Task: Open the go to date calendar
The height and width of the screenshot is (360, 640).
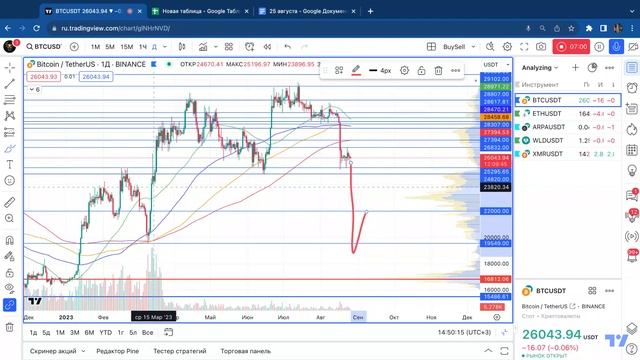Action: [x=168, y=333]
